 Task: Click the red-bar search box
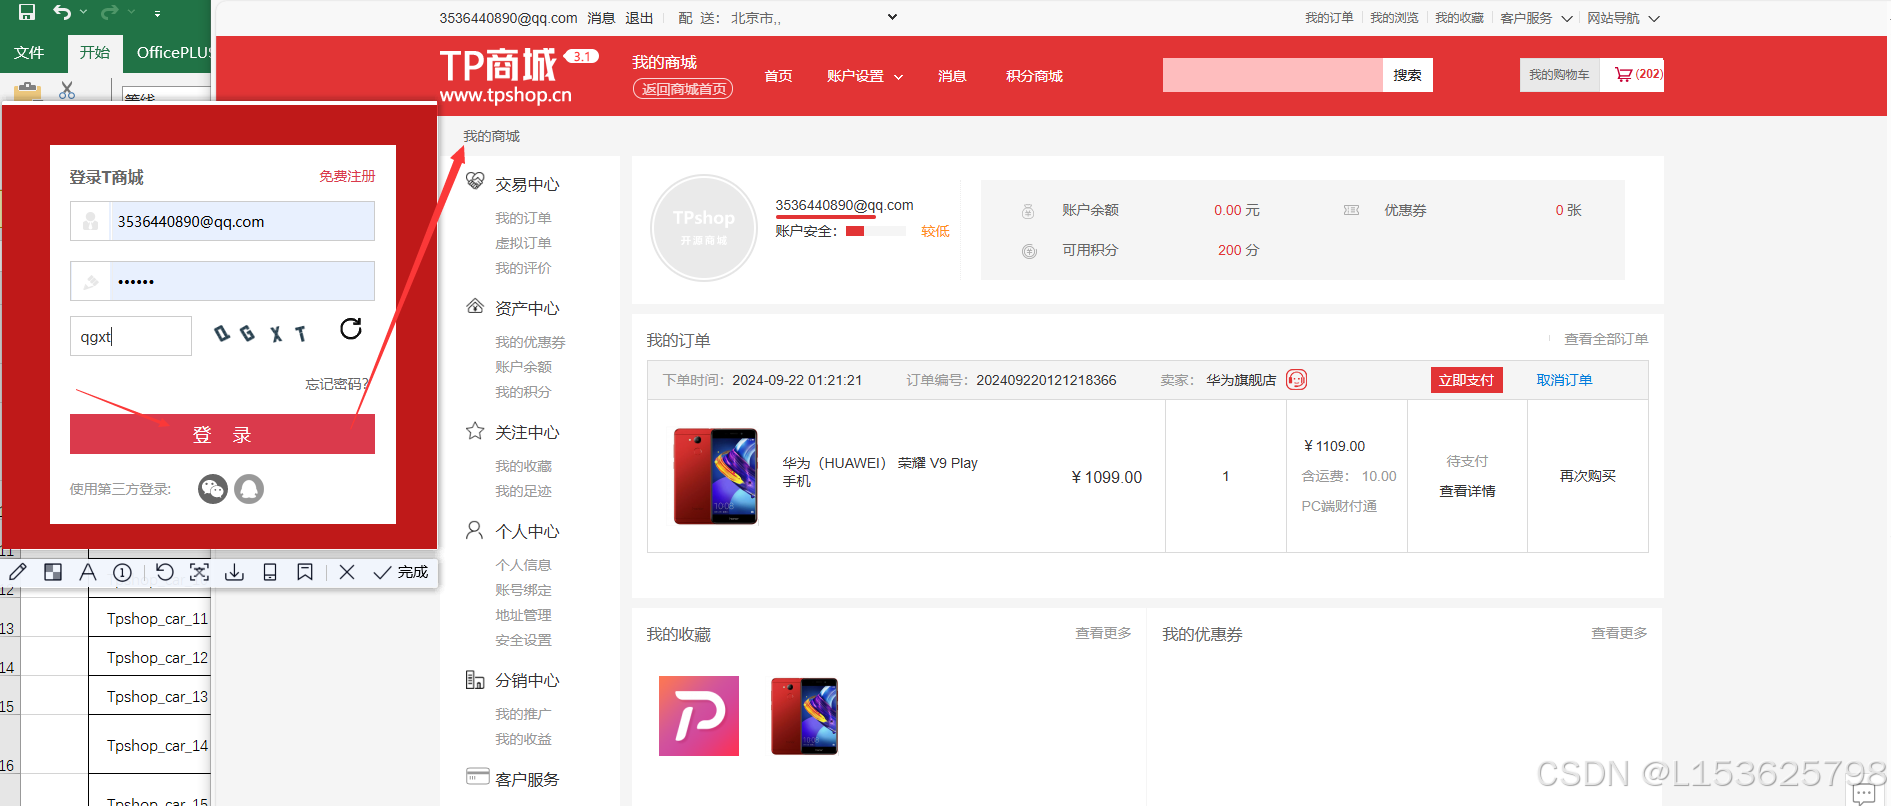[x=1272, y=75]
